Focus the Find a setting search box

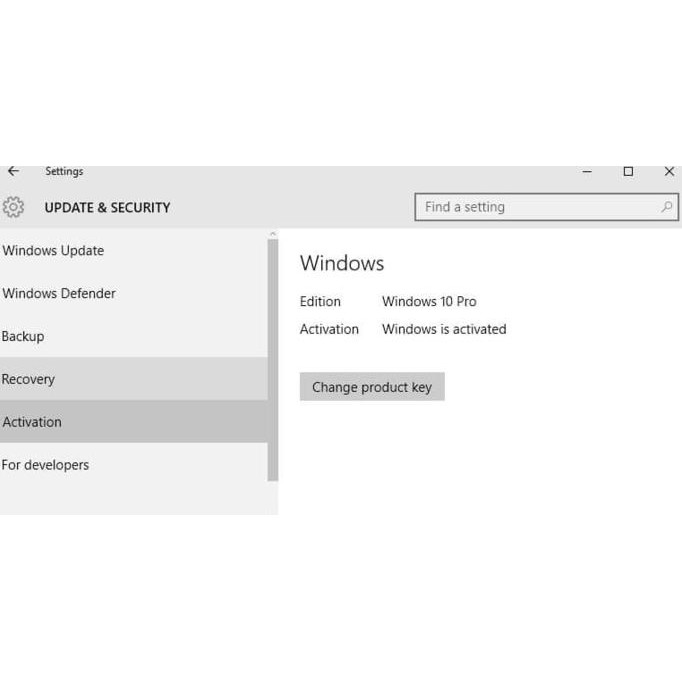point(546,207)
